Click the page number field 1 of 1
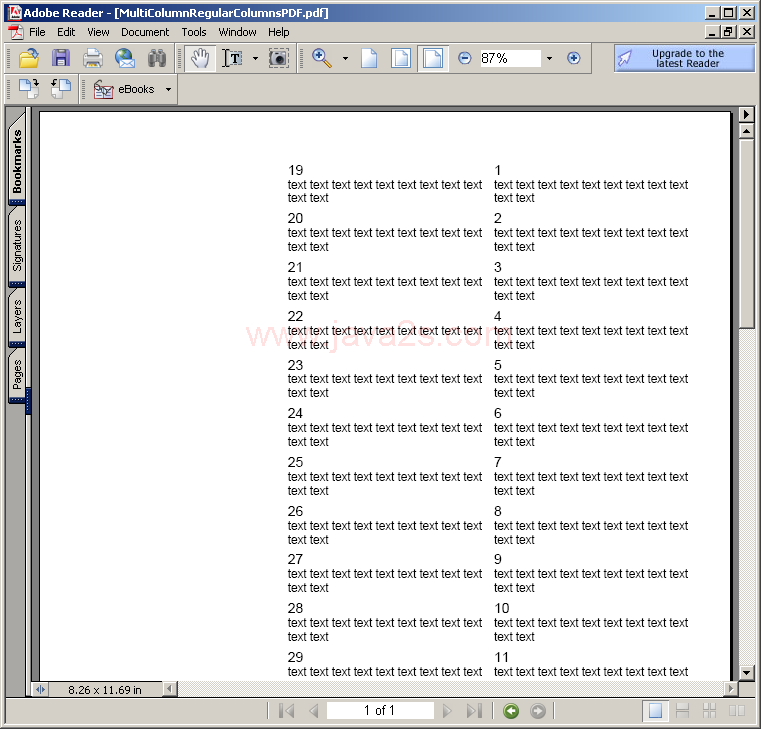Viewport: 761px width, 729px height. tap(380, 711)
